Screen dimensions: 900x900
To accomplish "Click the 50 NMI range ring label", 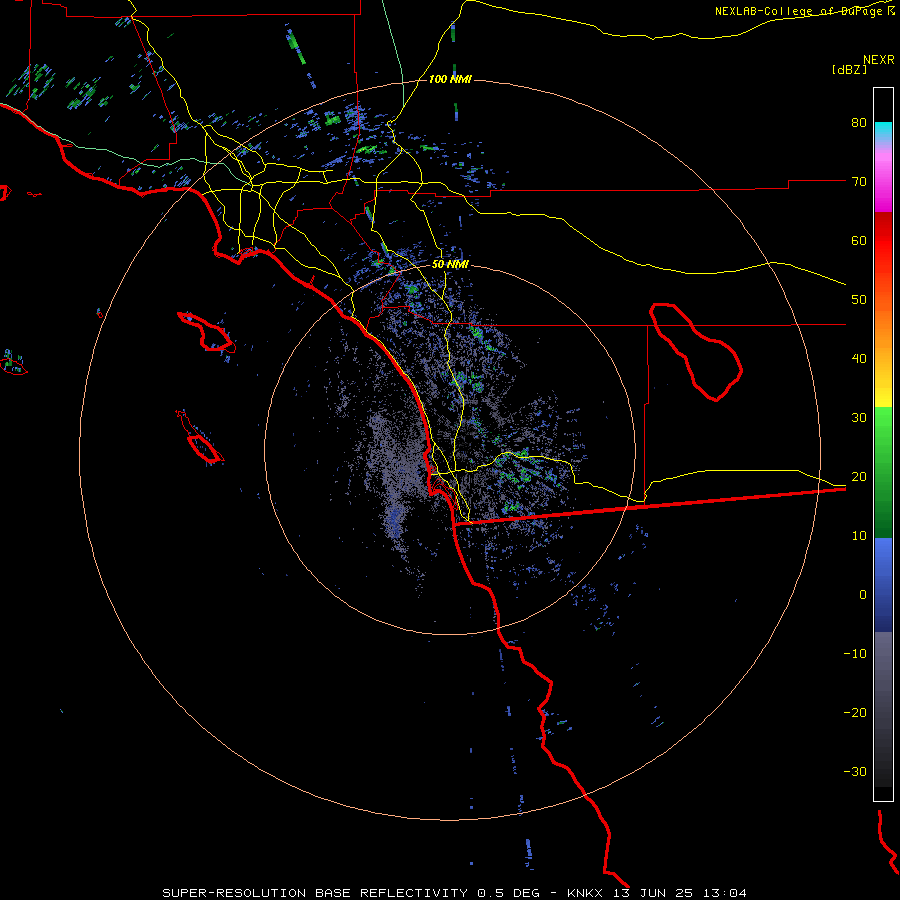I will point(450,264).
